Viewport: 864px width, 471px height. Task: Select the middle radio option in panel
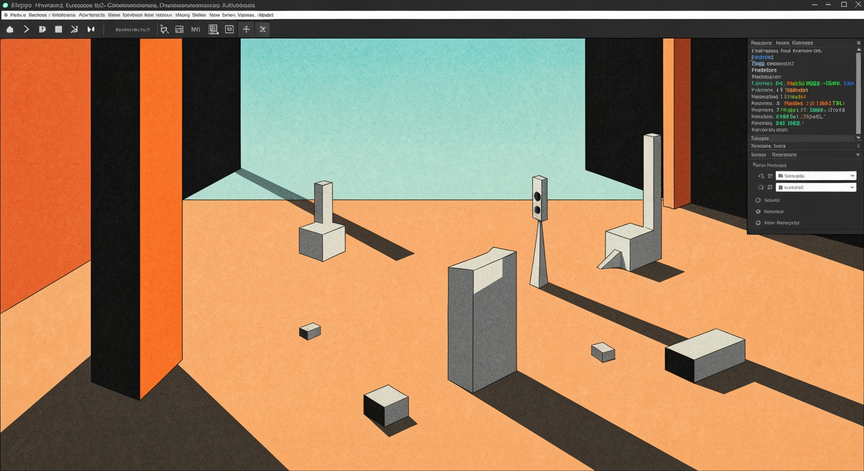(758, 212)
